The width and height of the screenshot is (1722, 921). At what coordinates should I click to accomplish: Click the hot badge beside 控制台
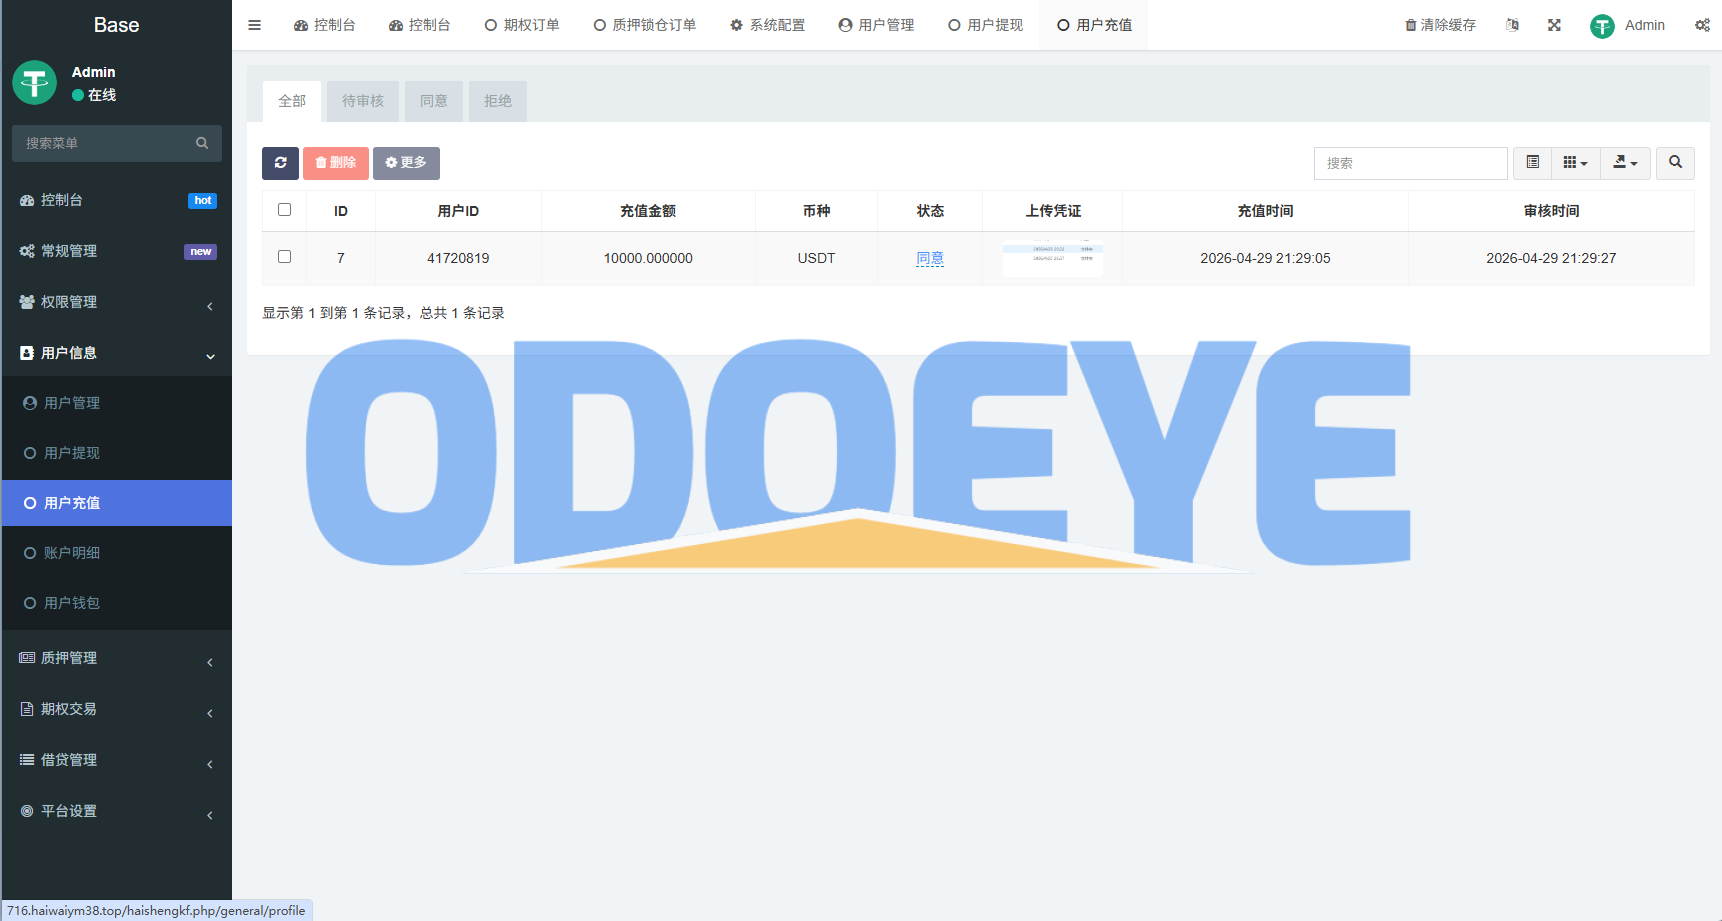click(x=203, y=201)
